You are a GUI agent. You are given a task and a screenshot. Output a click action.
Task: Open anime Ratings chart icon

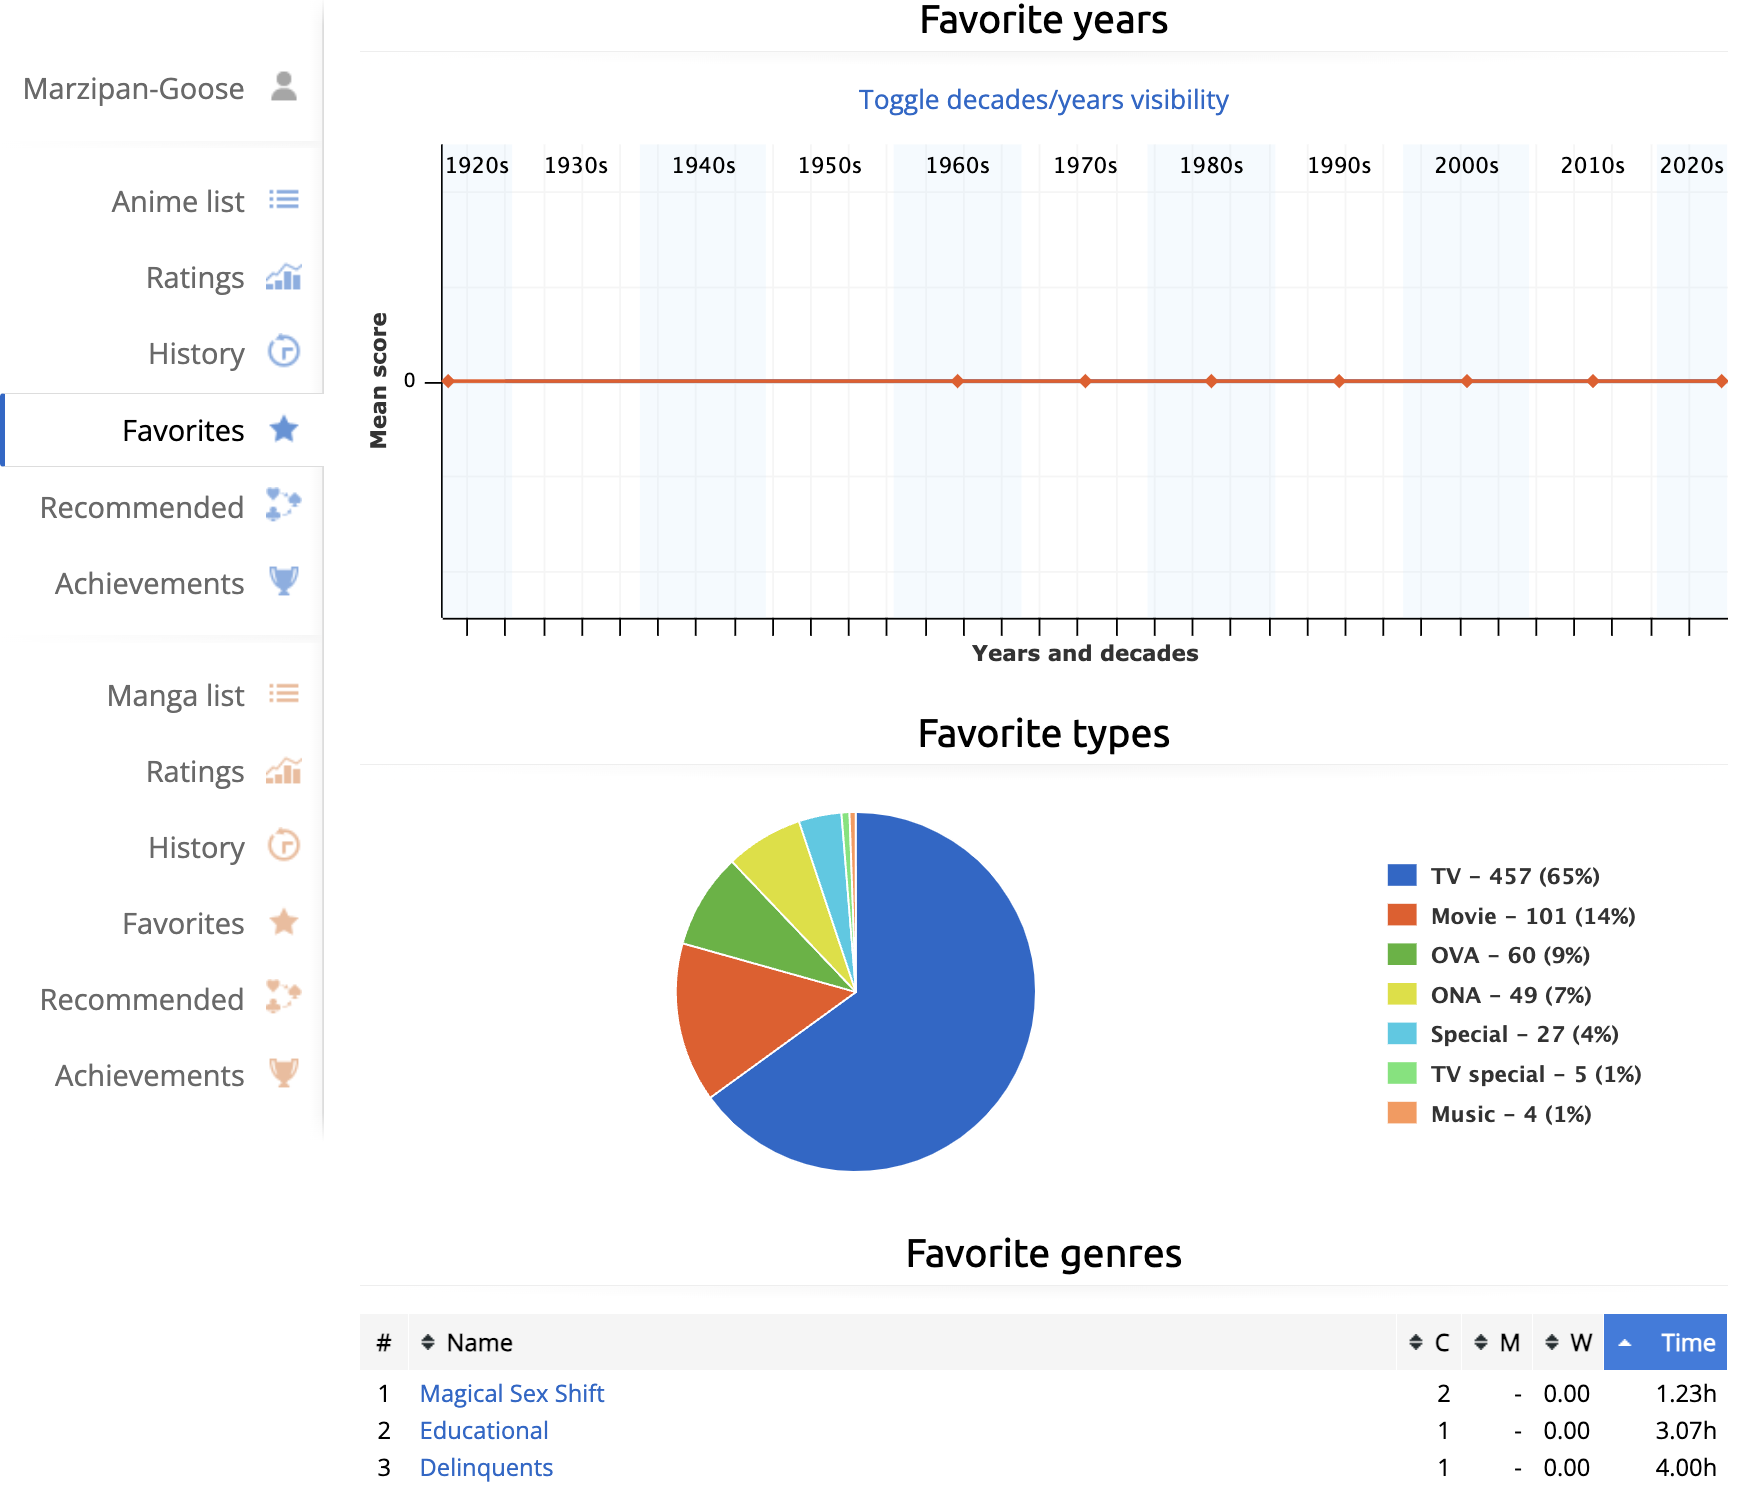click(284, 277)
